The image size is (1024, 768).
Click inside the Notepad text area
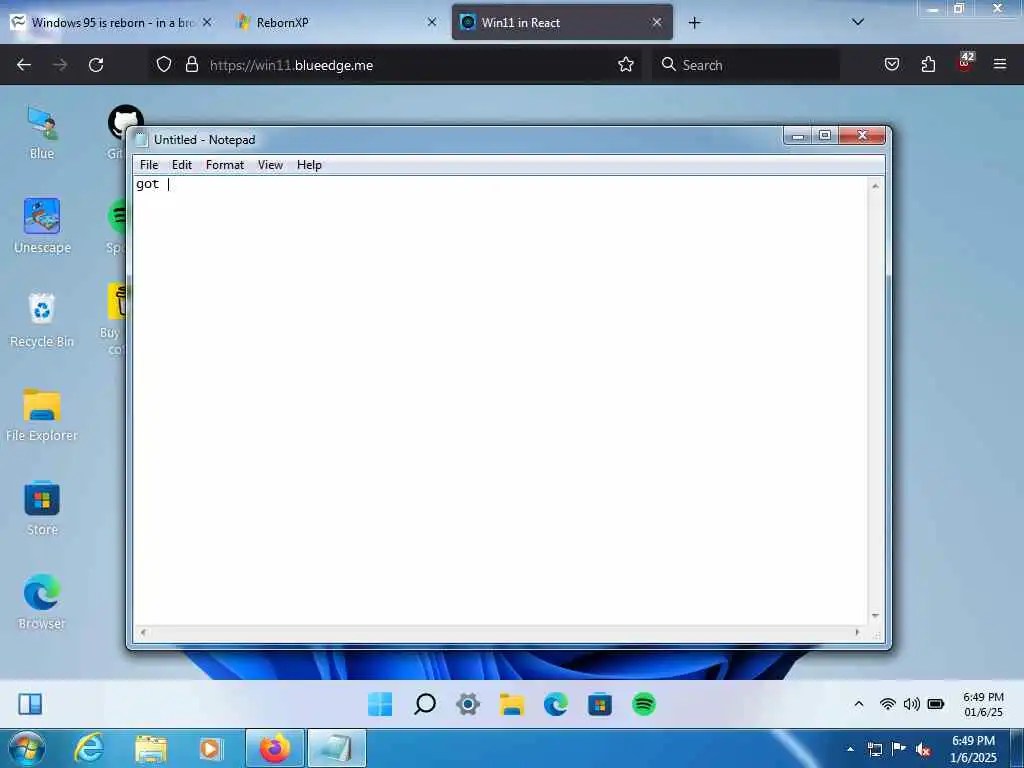tap(500, 401)
